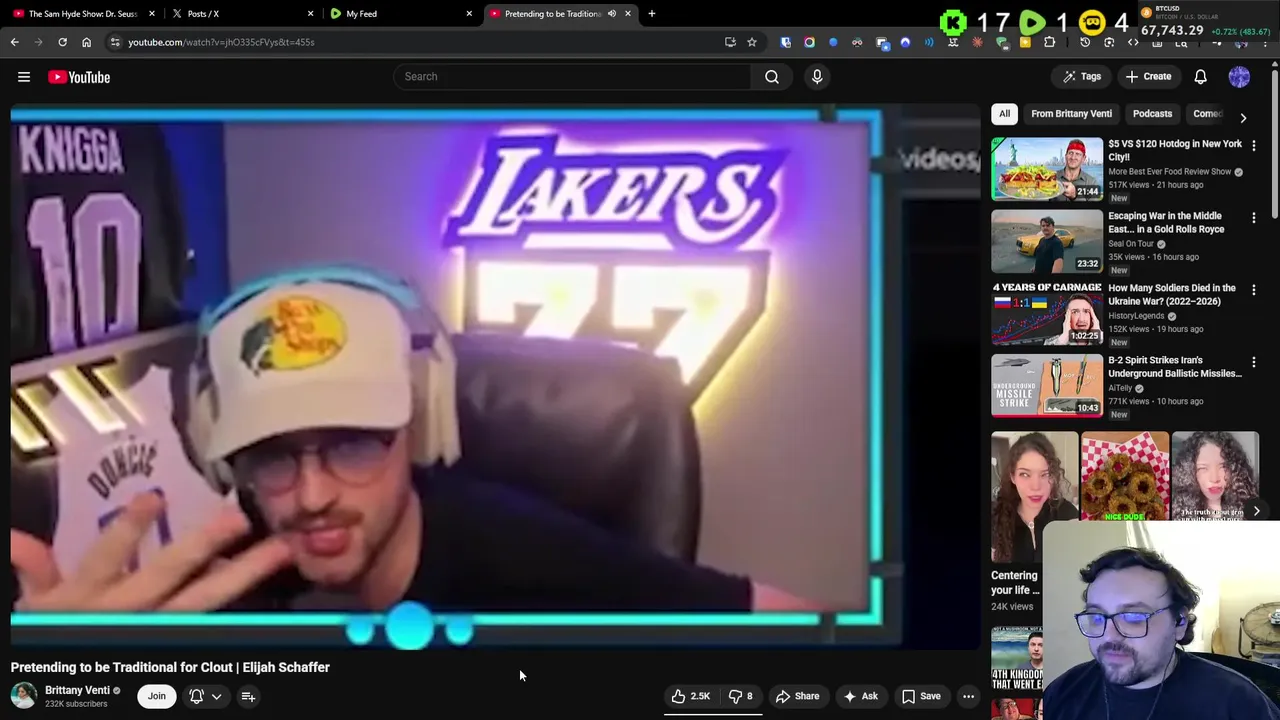The image size is (1280, 720).
Task: Open browser history clock icon
Action: pyautogui.click(x=1085, y=42)
